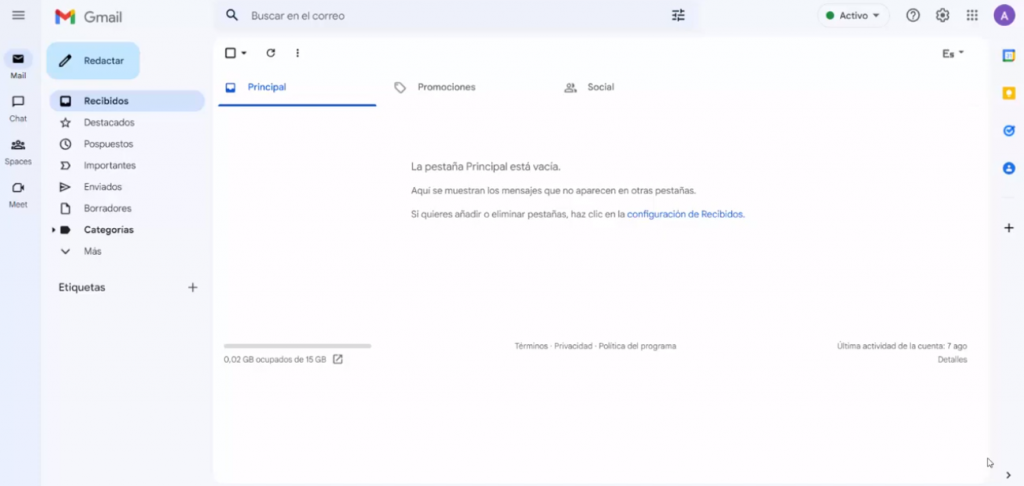Switch to the Social tab
Image resolution: width=1024 pixels, height=486 pixels.
[x=600, y=88]
